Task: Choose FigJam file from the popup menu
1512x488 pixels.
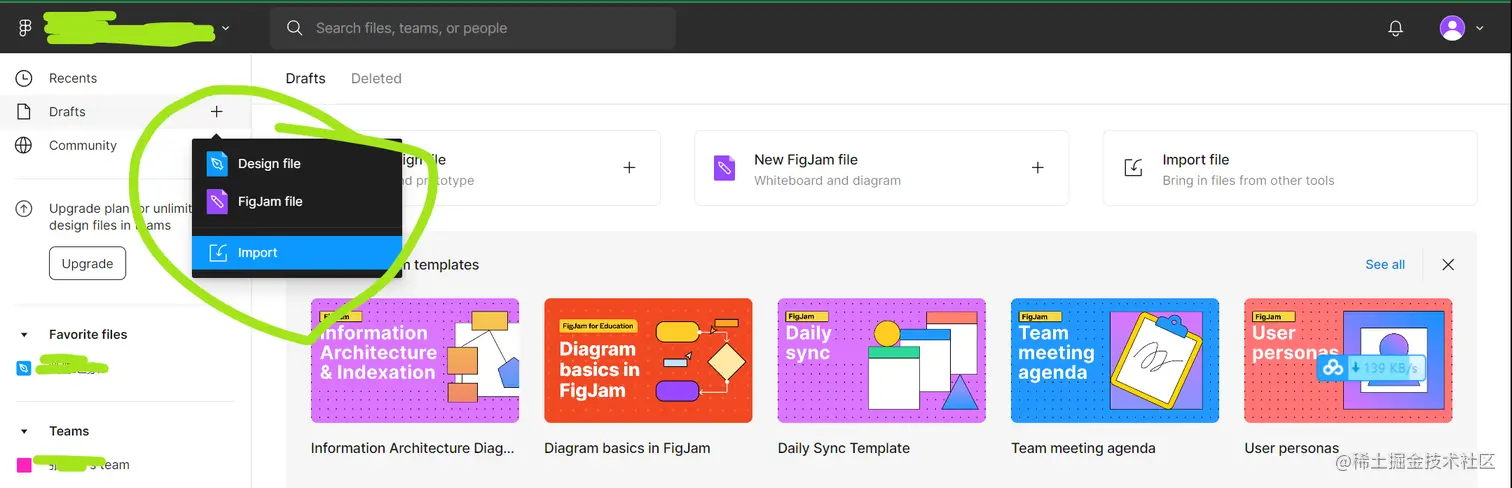Action: [297, 201]
